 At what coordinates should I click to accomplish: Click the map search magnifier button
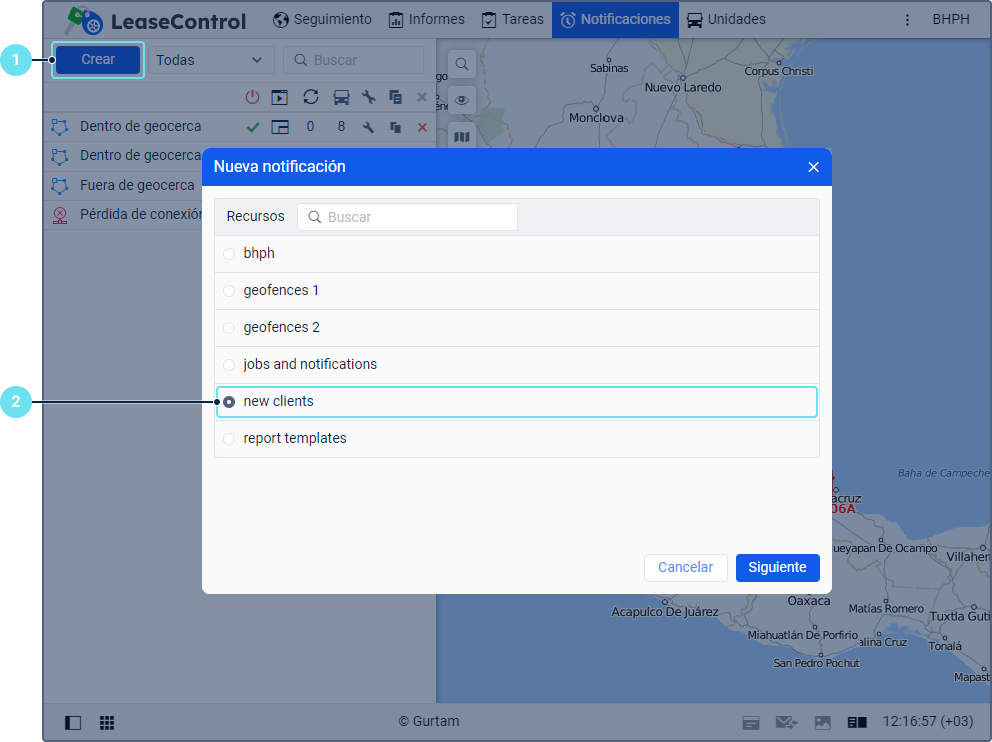point(462,64)
